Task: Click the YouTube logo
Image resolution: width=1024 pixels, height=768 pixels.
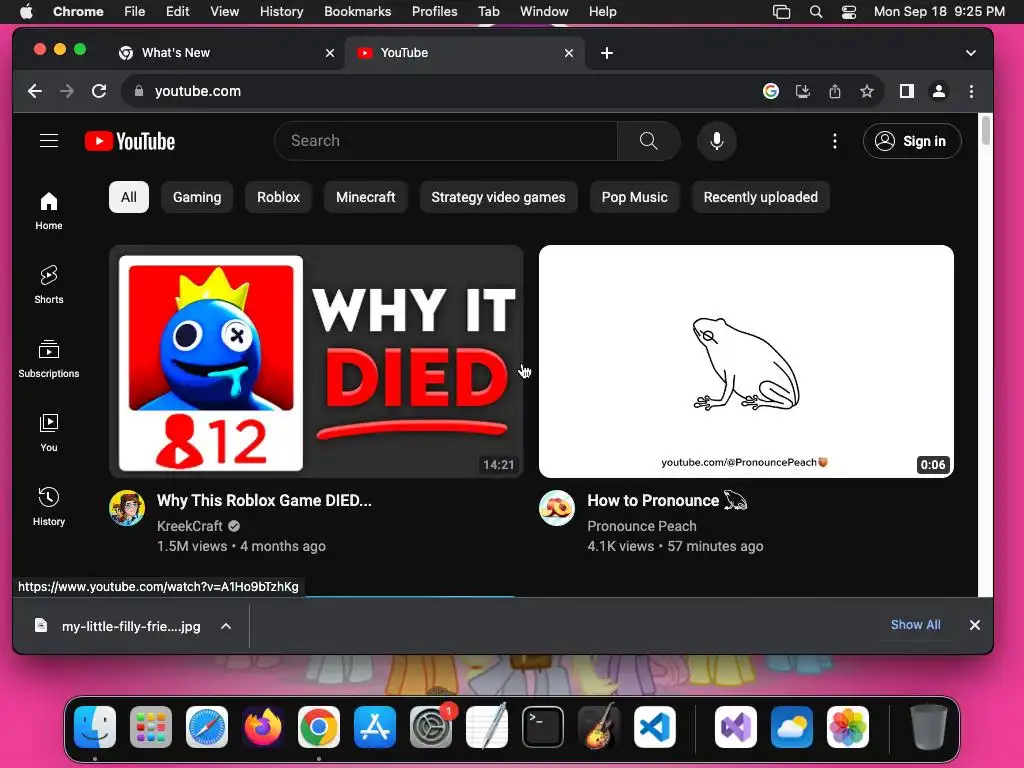Action: 130,141
